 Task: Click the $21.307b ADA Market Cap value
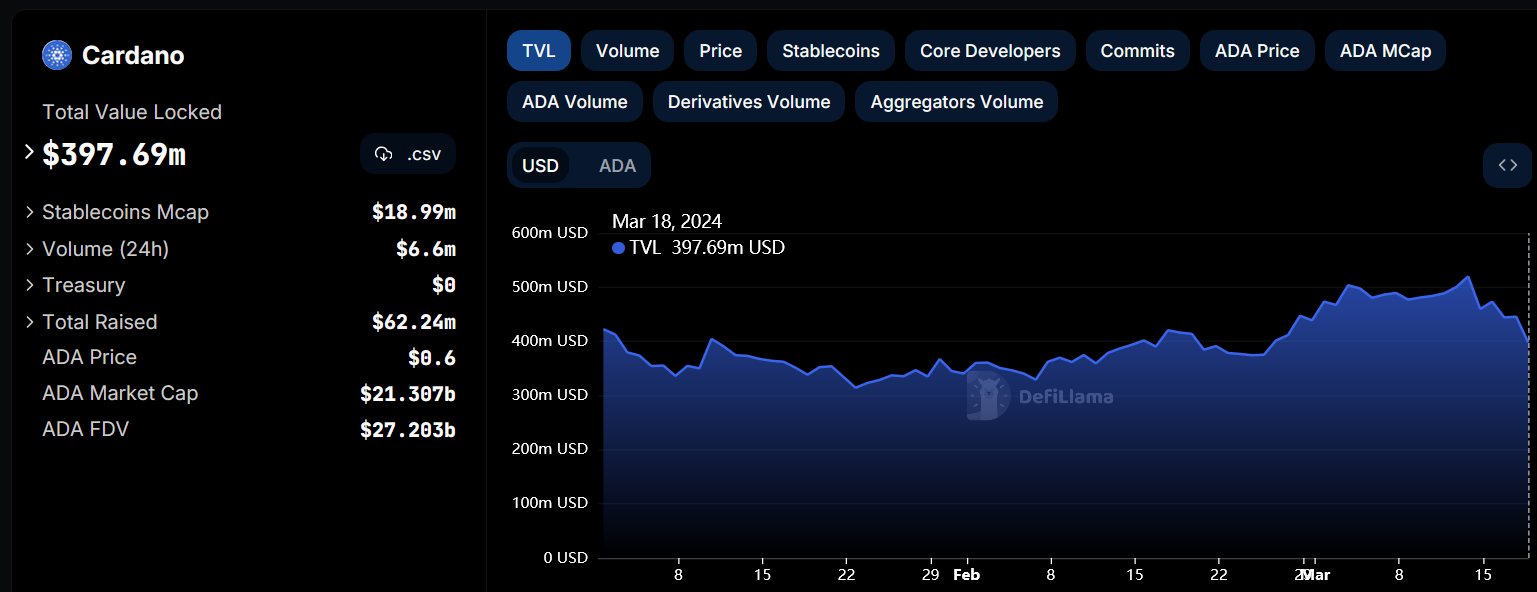click(x=408, y=394)
